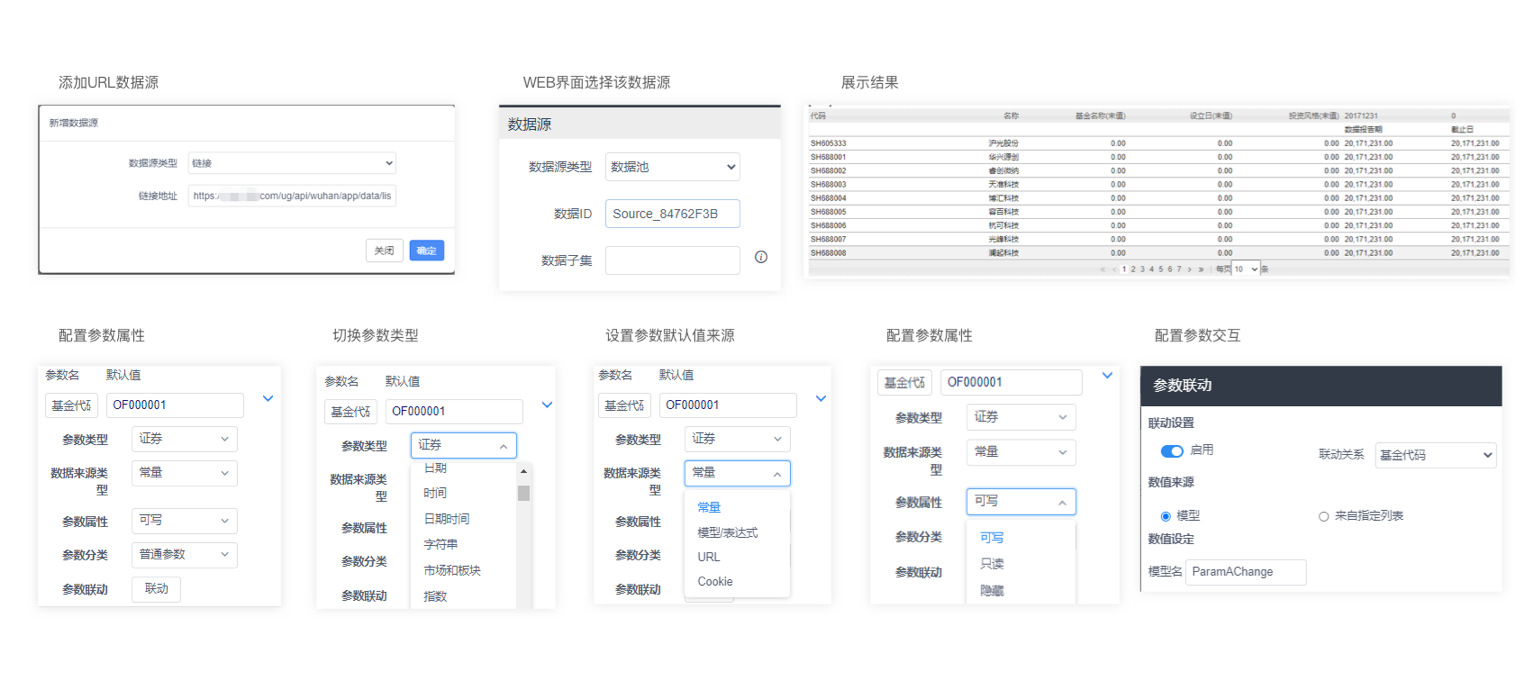This screenshot has height=692, width=1516.
Task: Pick 只读 from 参数属性 options
Action: (991, 564)
